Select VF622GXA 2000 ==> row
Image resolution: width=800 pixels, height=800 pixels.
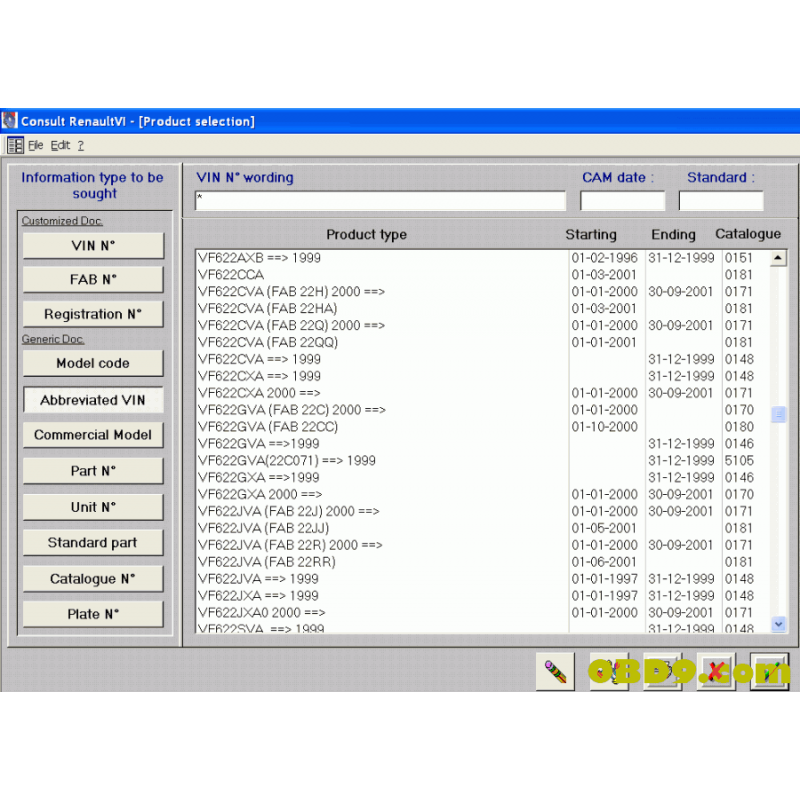coord(483,494)
